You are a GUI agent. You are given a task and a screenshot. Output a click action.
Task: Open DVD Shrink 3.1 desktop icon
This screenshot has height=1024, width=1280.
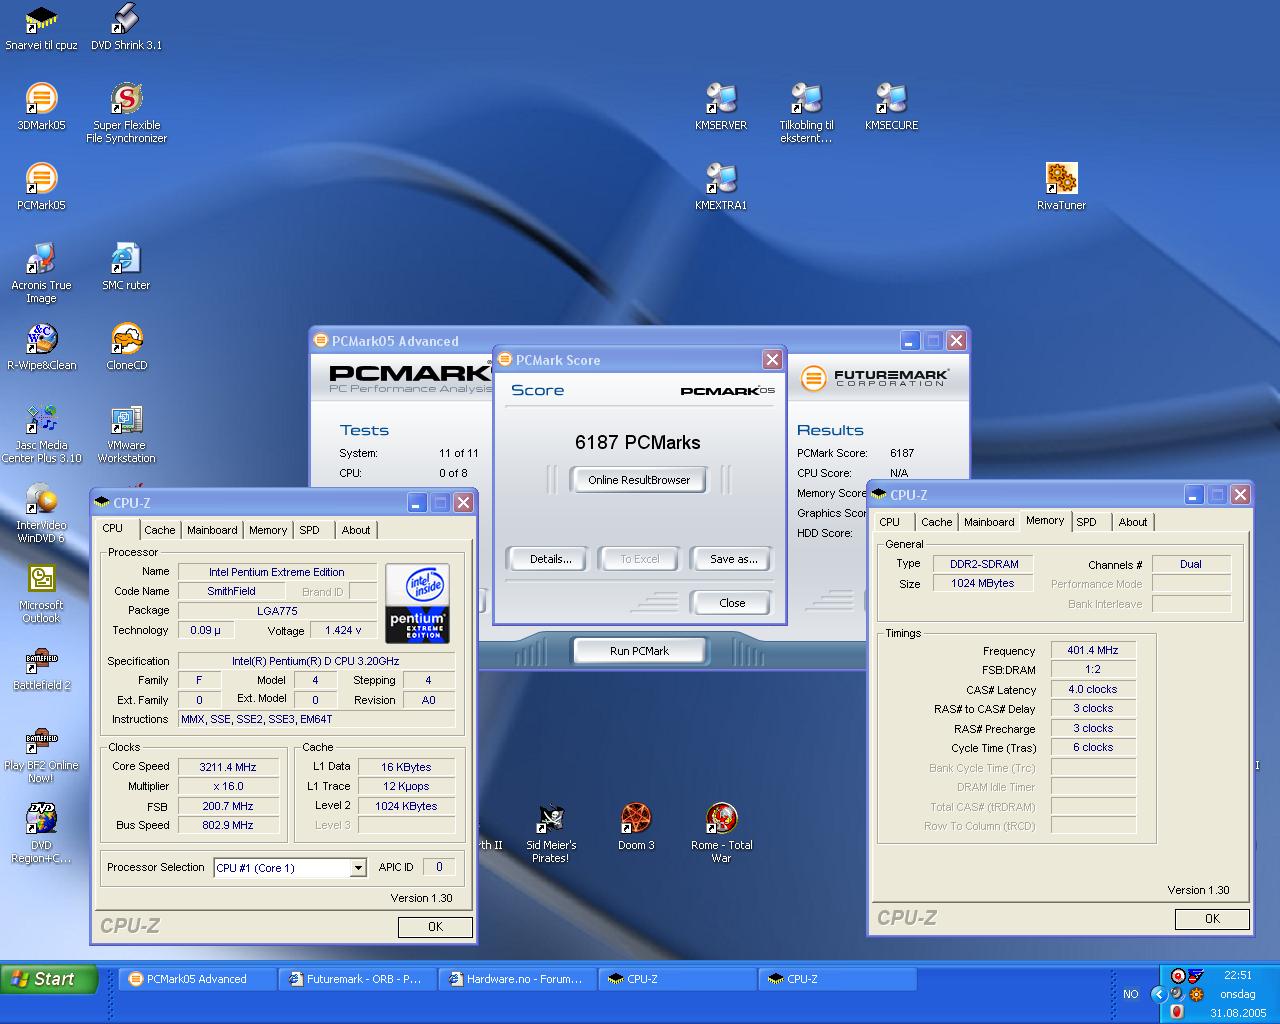pos(126,27)
